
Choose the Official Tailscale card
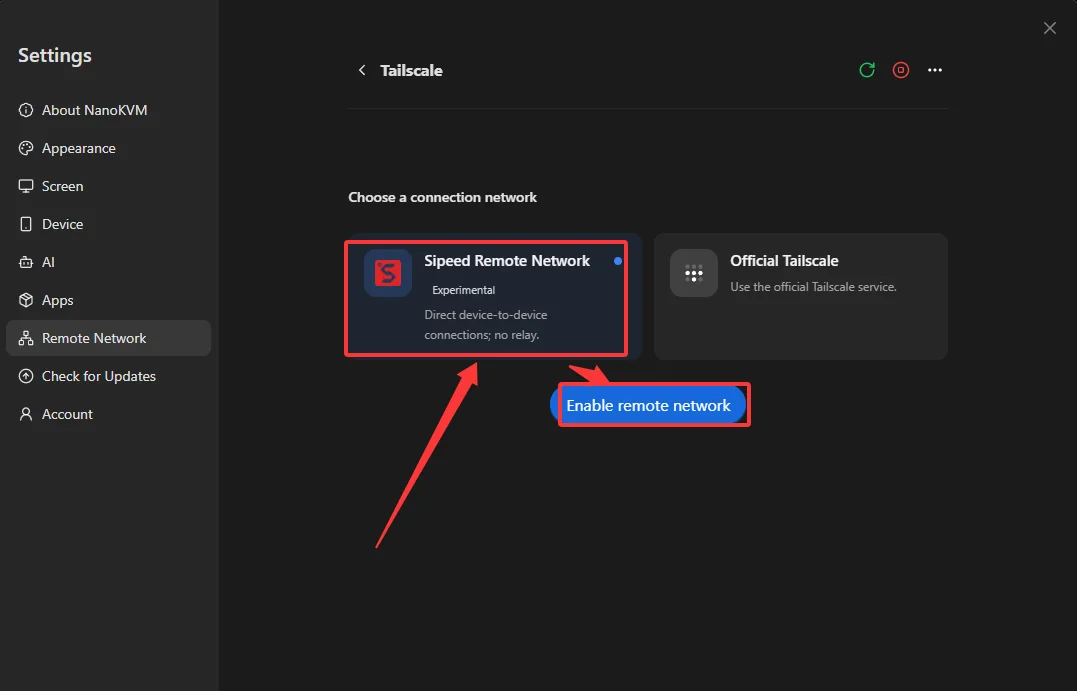point(801,297)
